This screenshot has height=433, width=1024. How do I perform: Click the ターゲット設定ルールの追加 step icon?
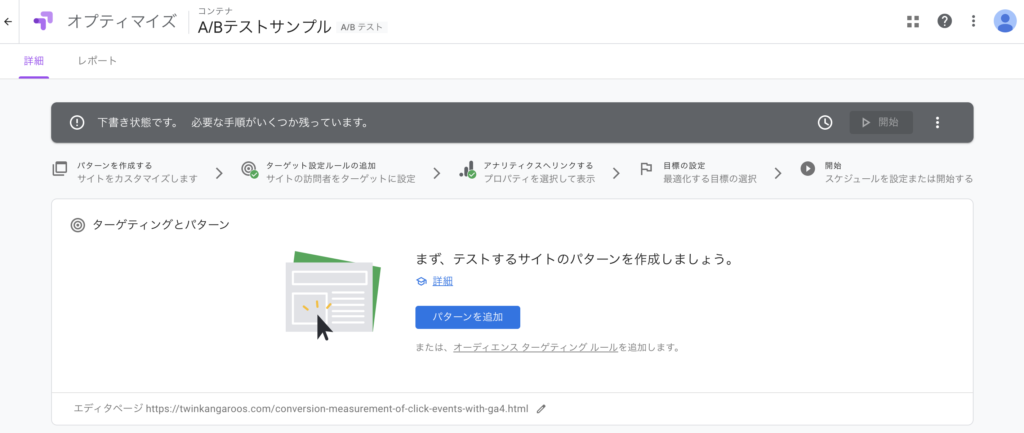tap(249, 170)
